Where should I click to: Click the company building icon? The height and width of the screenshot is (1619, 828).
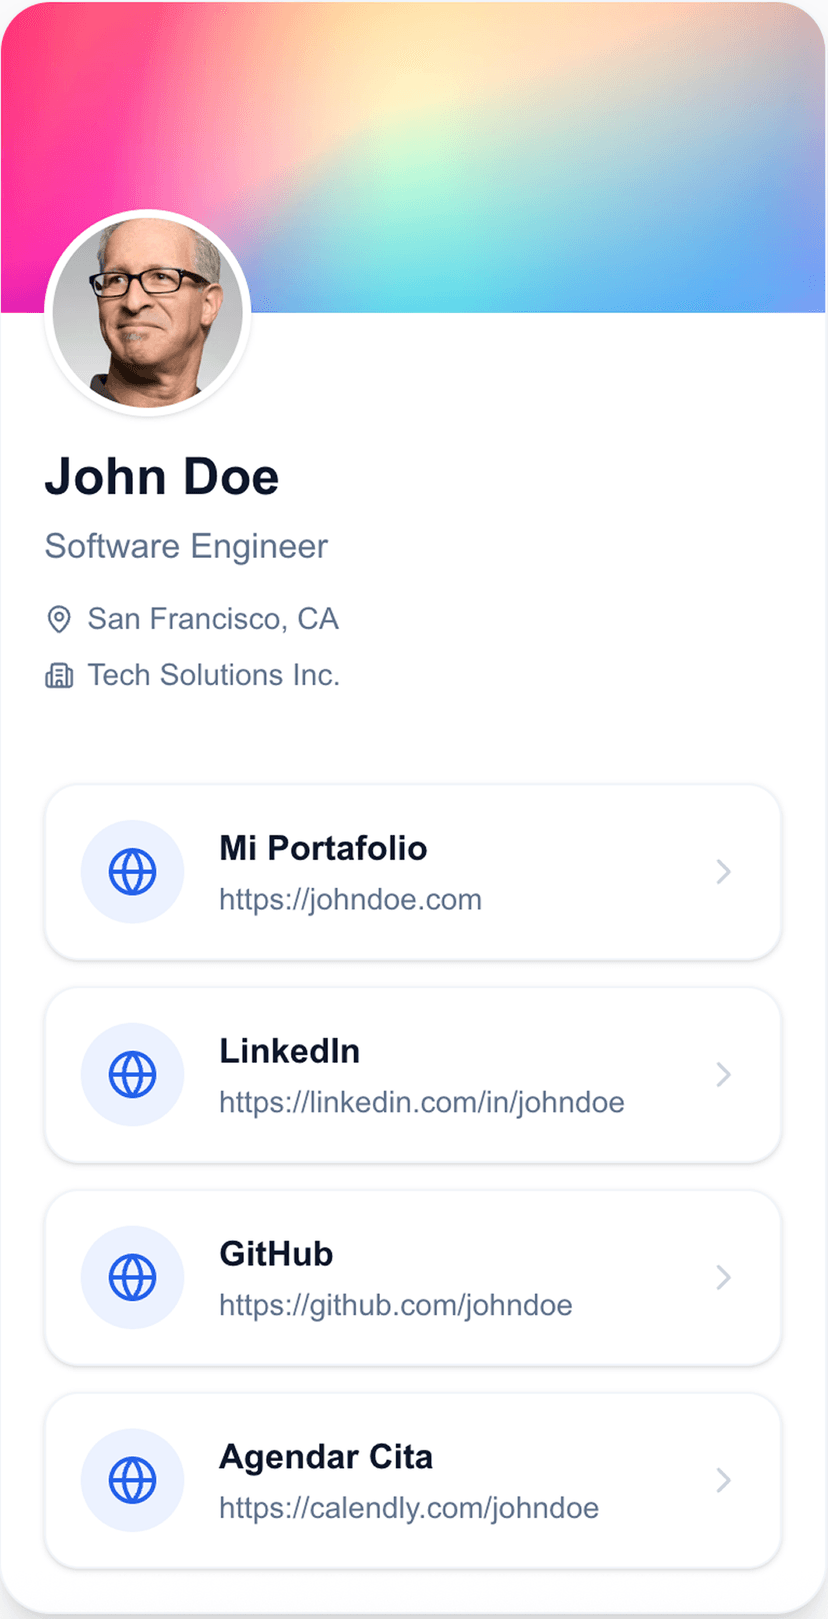coord(59,676)
